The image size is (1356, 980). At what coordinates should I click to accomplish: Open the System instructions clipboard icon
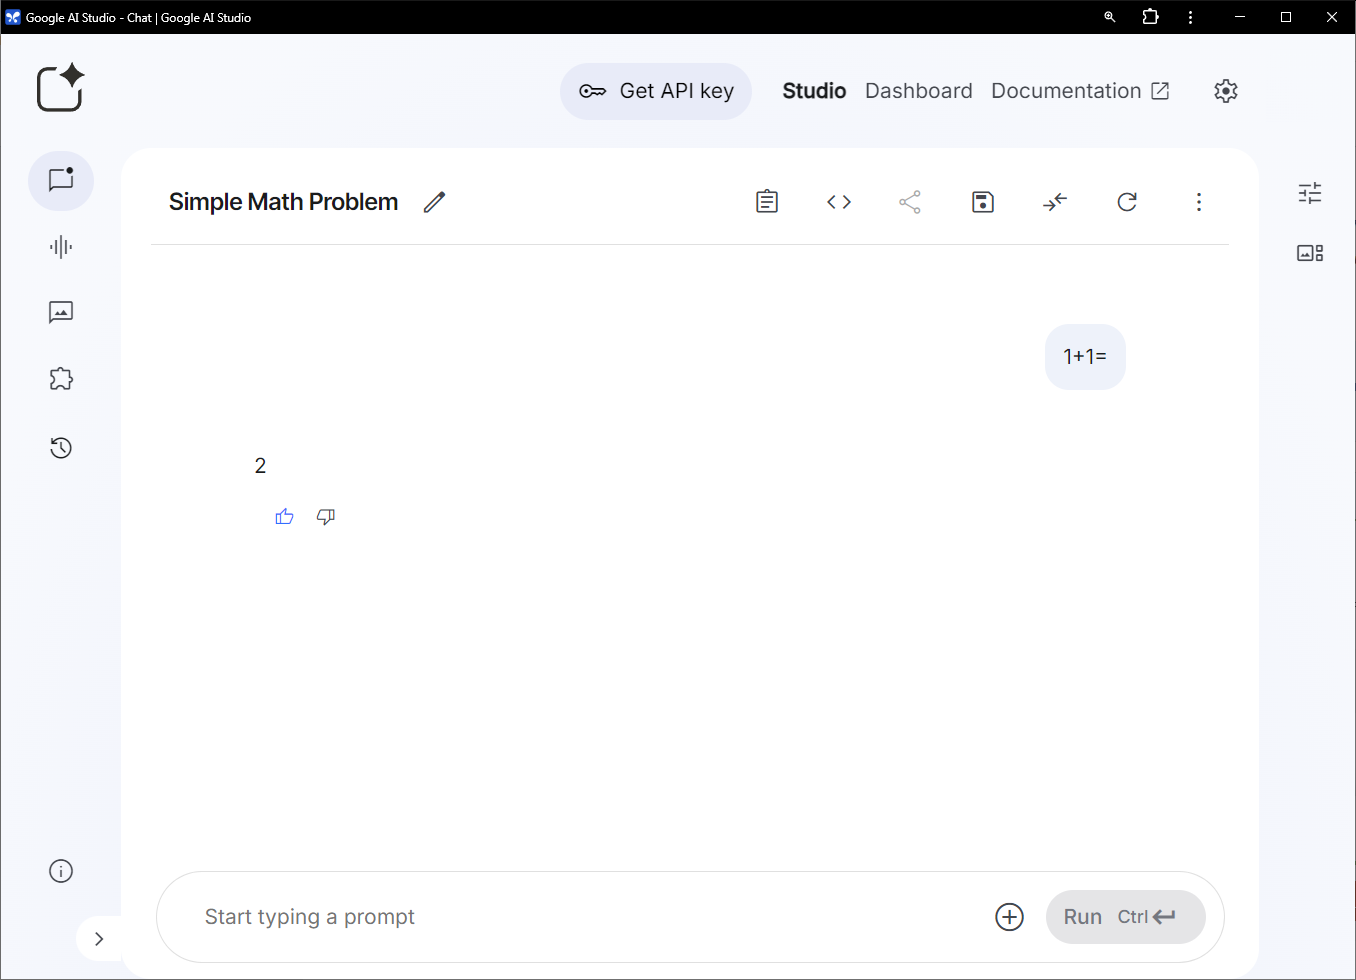766,201
